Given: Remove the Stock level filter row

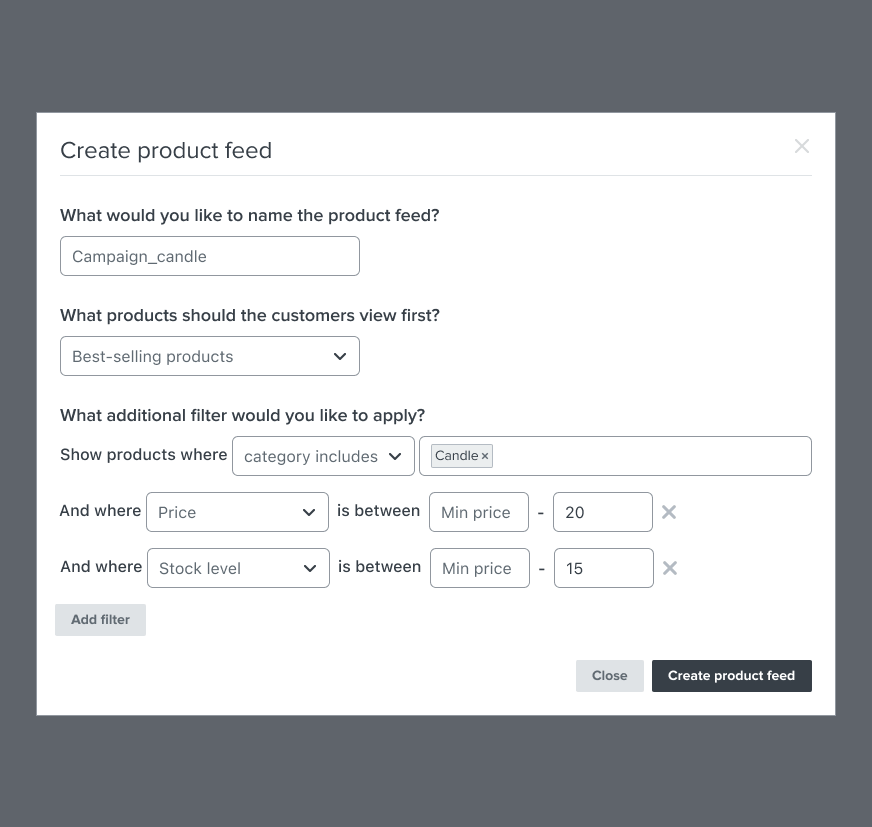Looking at the screenshot, I should (x=669, y=568).
